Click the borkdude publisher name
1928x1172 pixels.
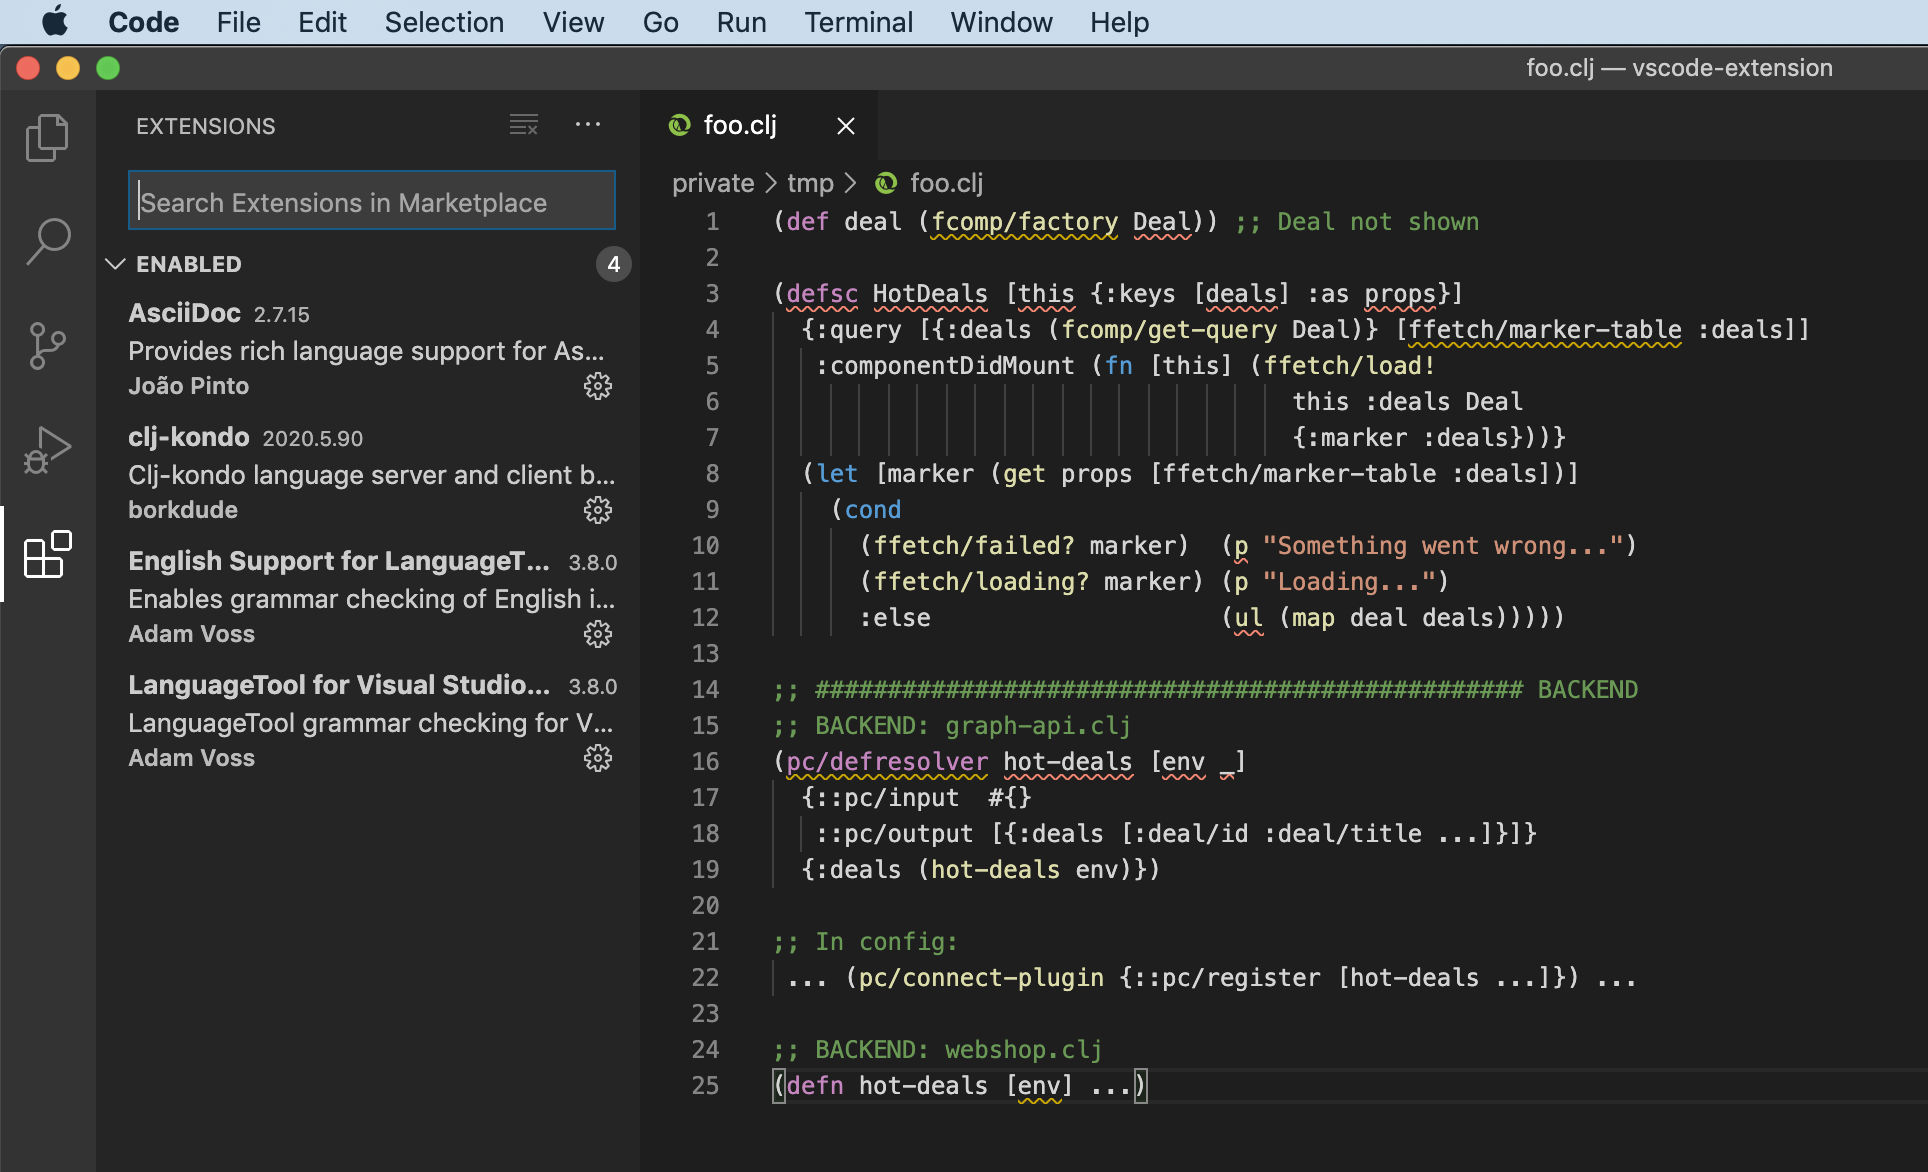[x=183, y=510]
